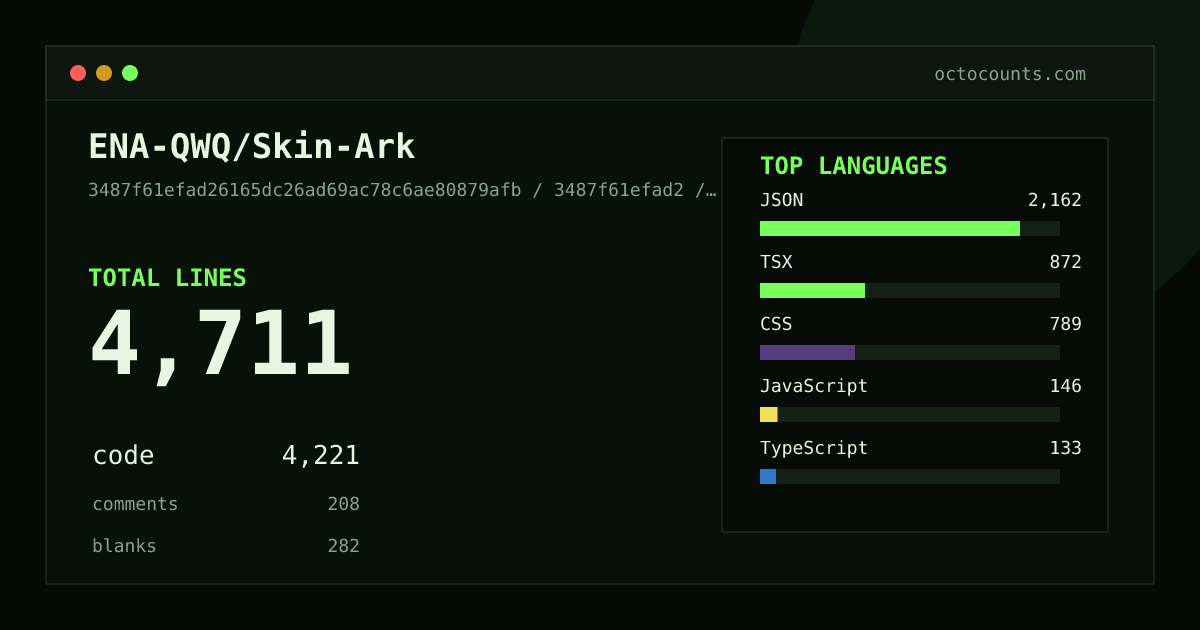Image resolution: width=1200 pixels, height=630 pixels.
Task: Click the code row label
Action: coord(123,456)
